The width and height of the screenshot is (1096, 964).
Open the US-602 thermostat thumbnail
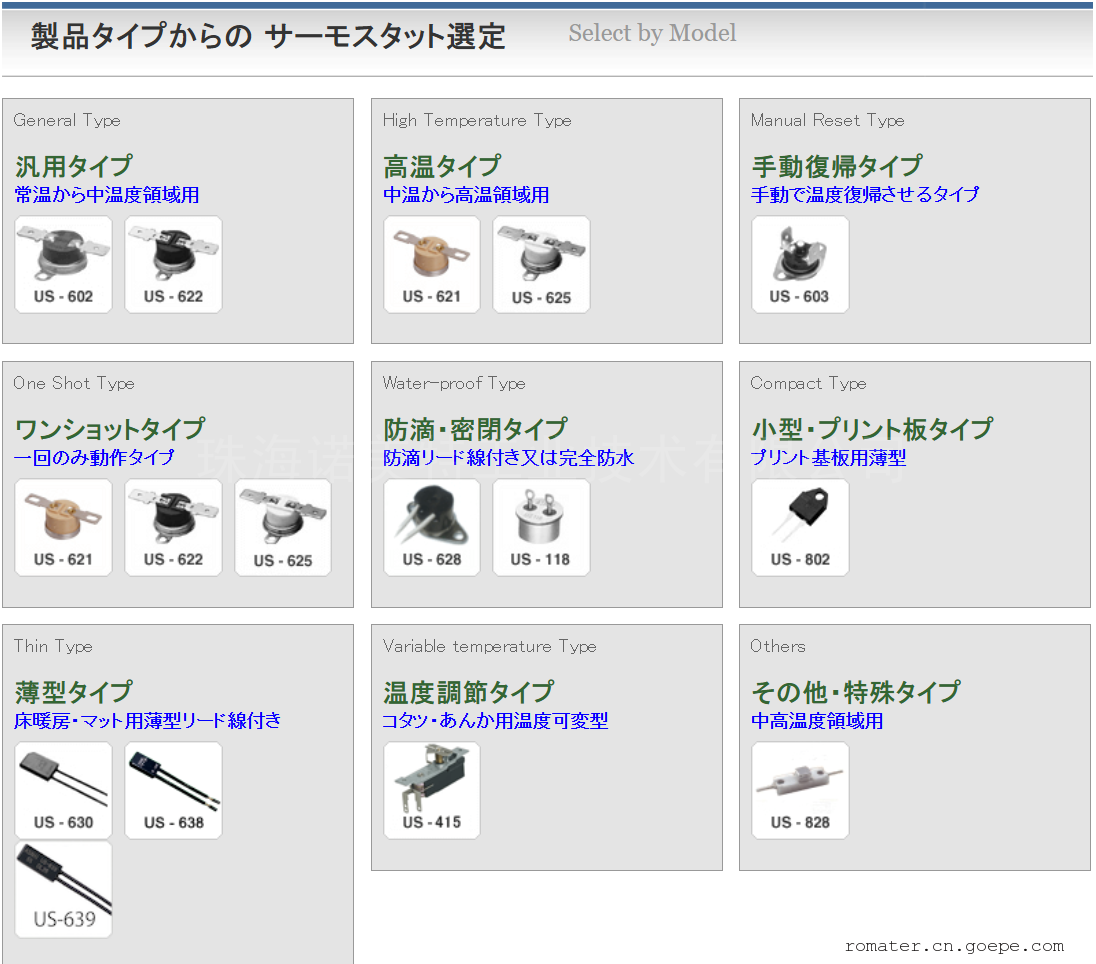(63, 264)
